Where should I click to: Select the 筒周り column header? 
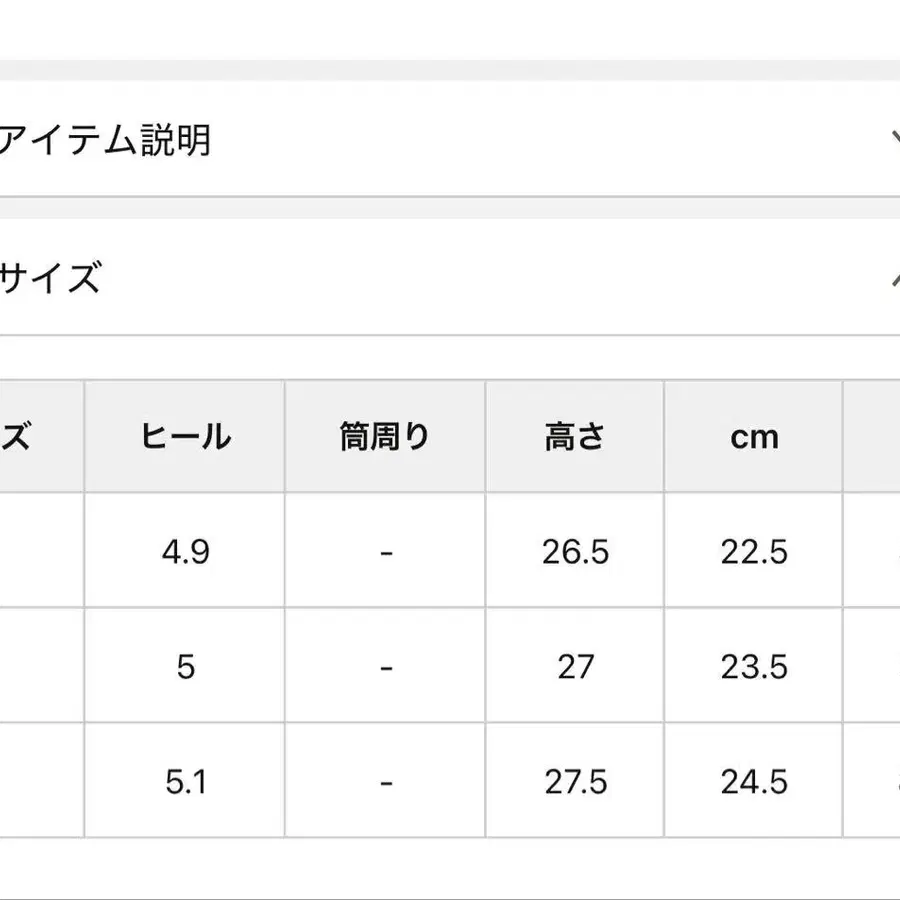click(x=383, y=437)
